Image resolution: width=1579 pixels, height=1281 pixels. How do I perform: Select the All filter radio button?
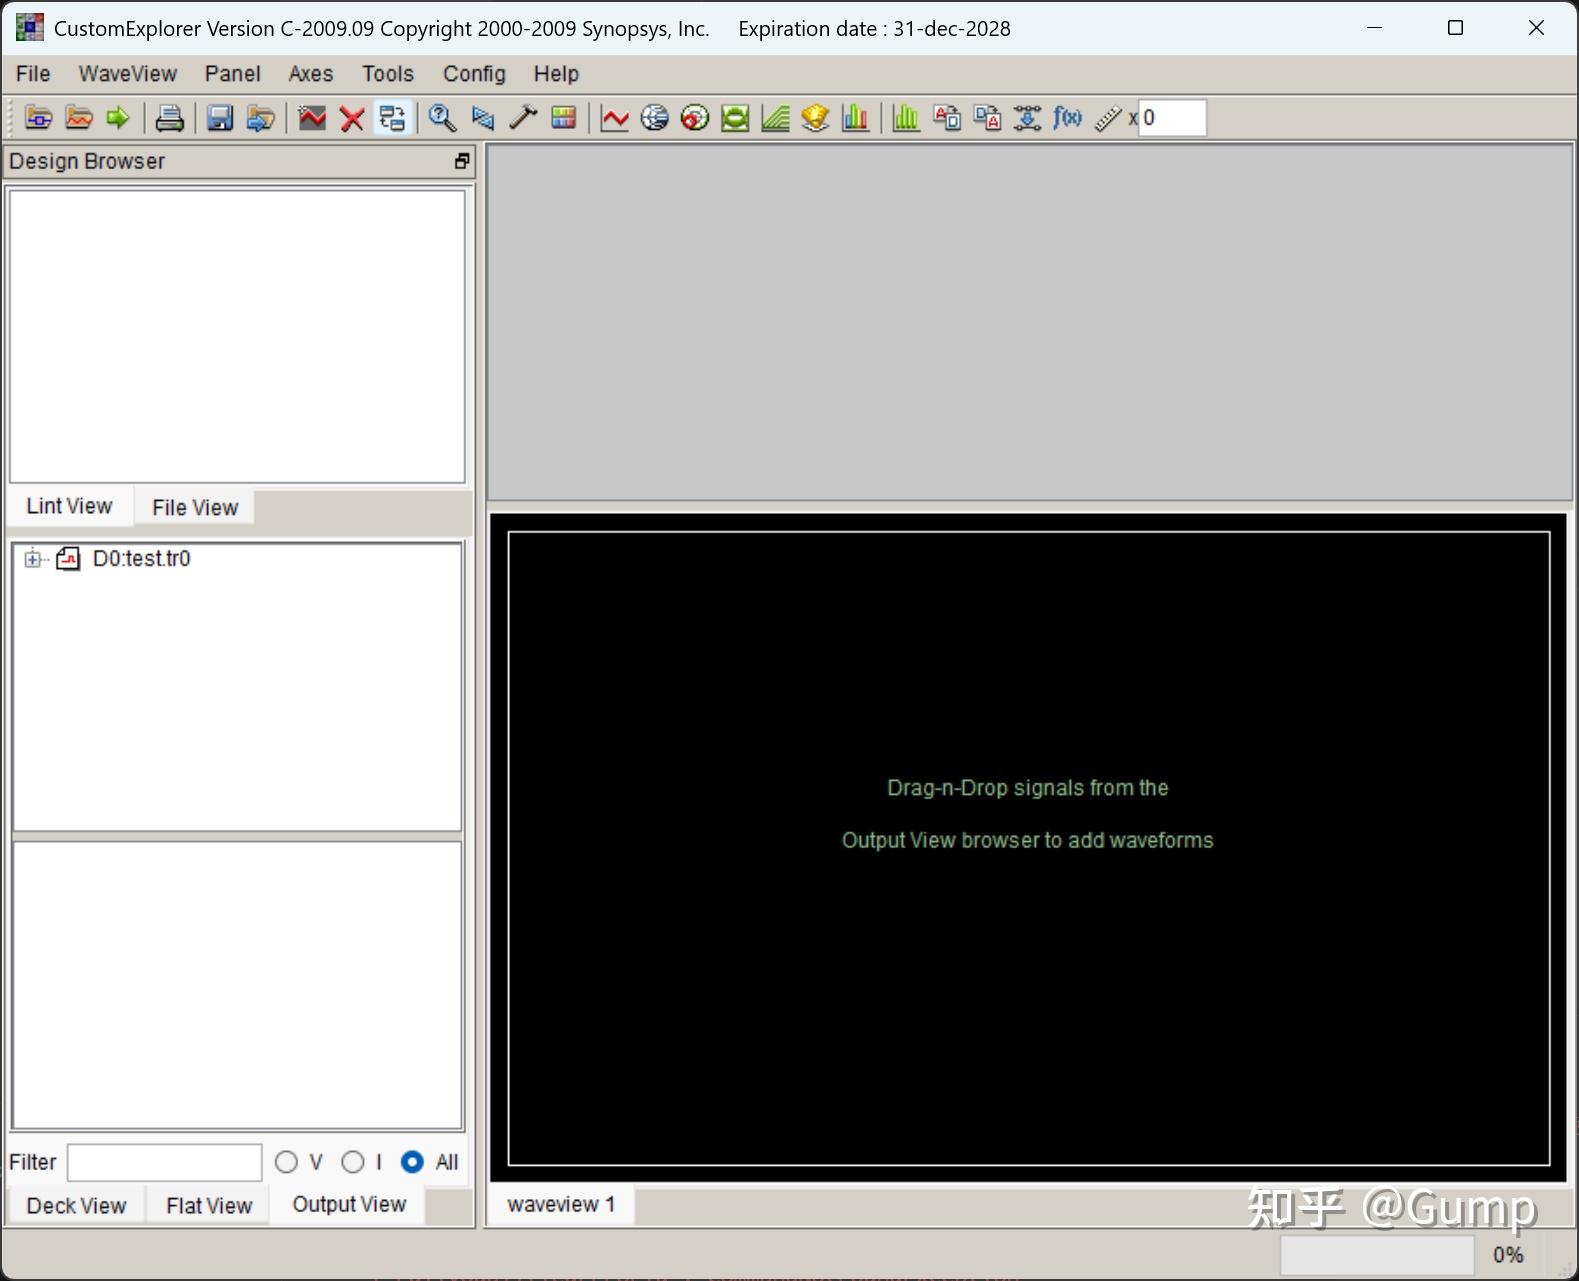coord(412,1162)
